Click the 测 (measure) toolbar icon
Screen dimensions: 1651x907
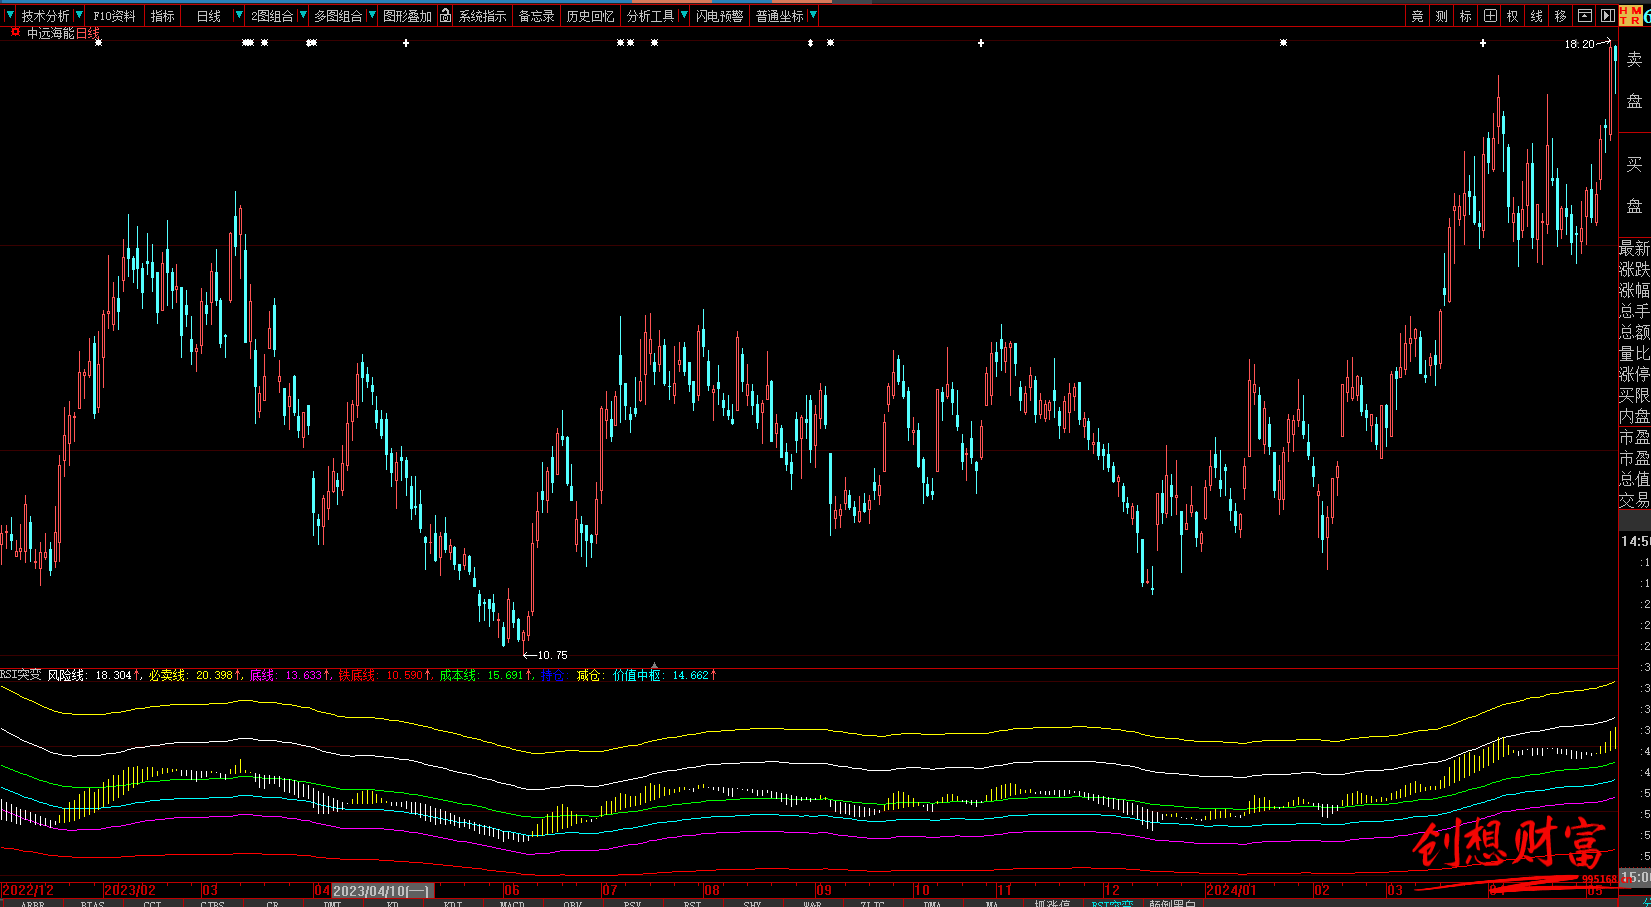(1441, 16)
